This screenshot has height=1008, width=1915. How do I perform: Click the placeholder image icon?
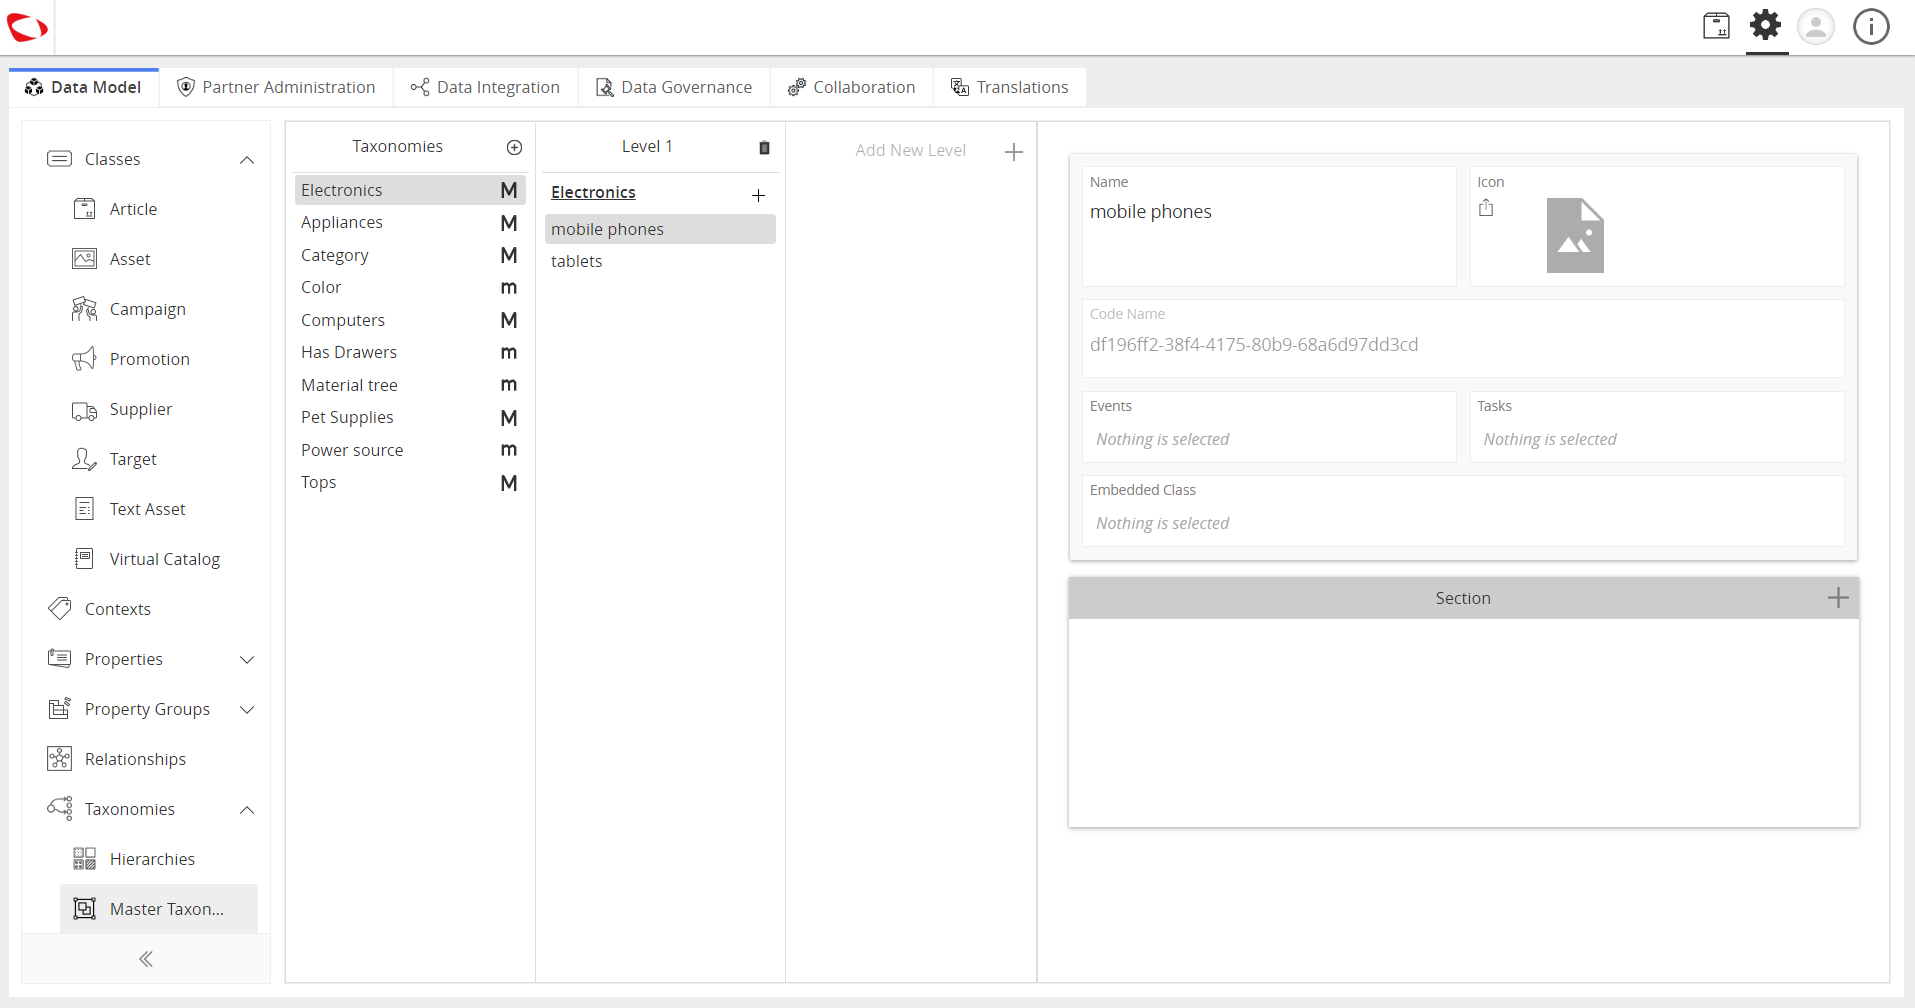(1575, 236)
